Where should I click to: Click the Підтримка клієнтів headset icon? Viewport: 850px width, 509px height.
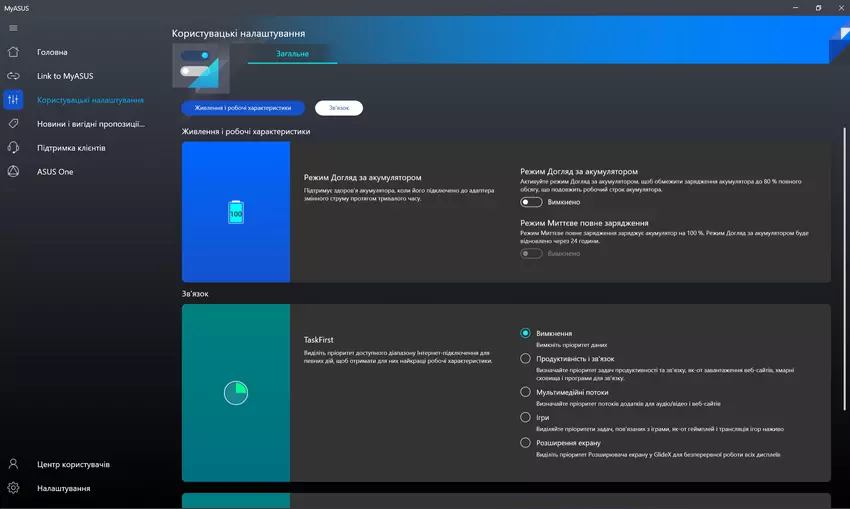tap(13, 148)
